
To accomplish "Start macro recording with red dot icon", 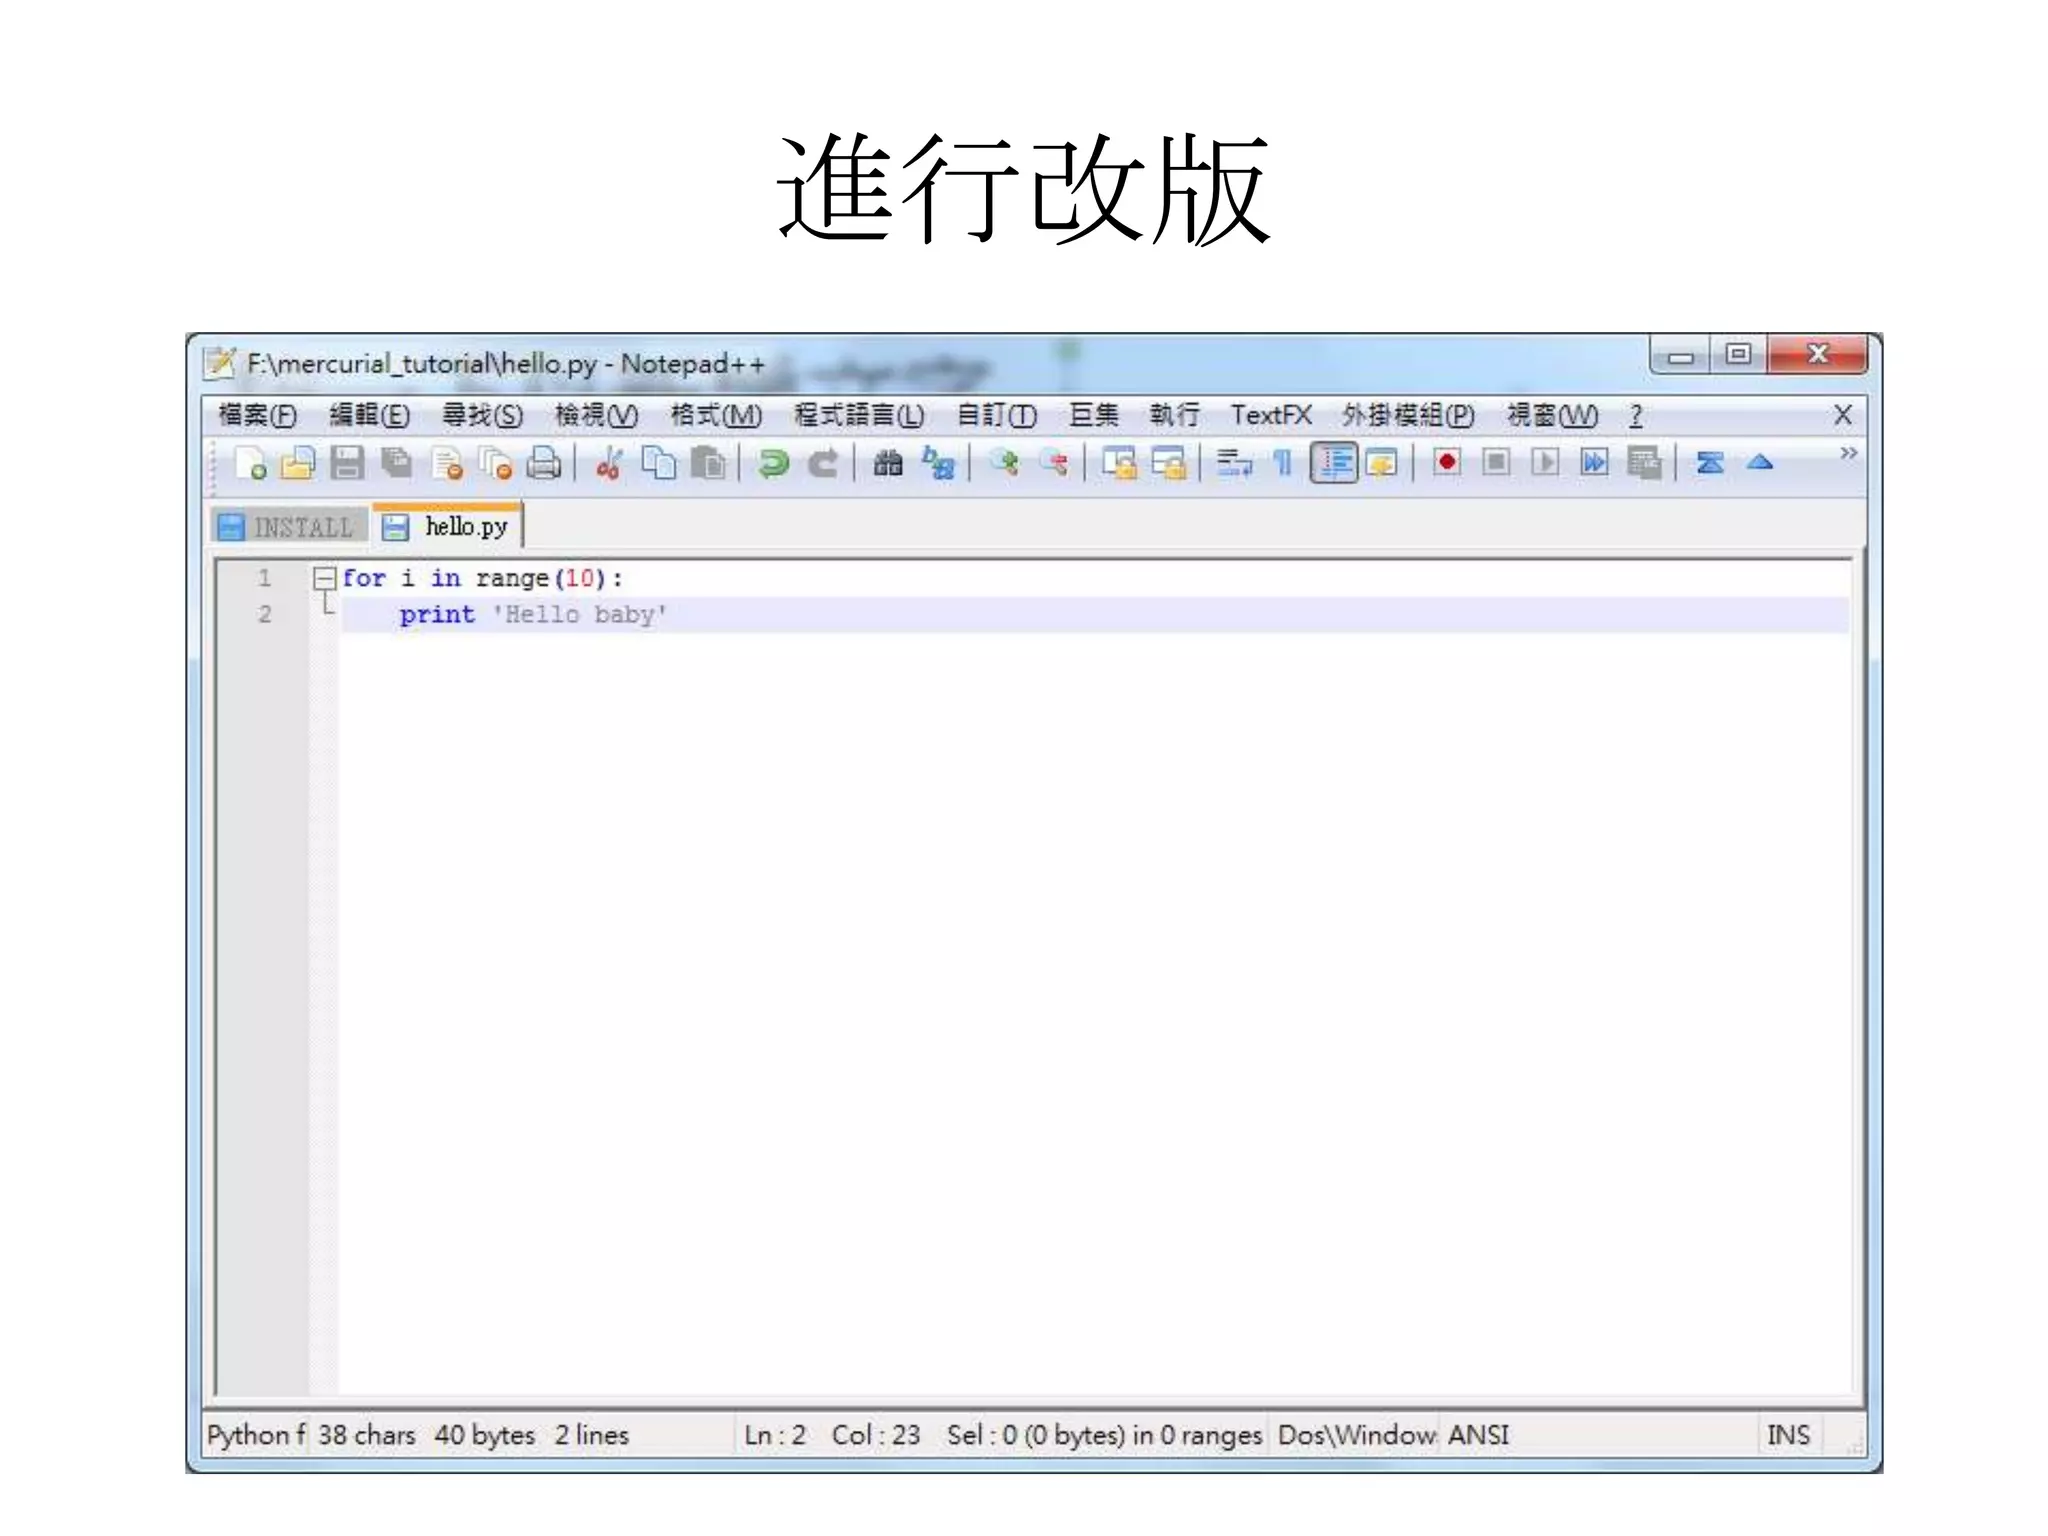I will pyautogui.click(x=1446, y=462).
